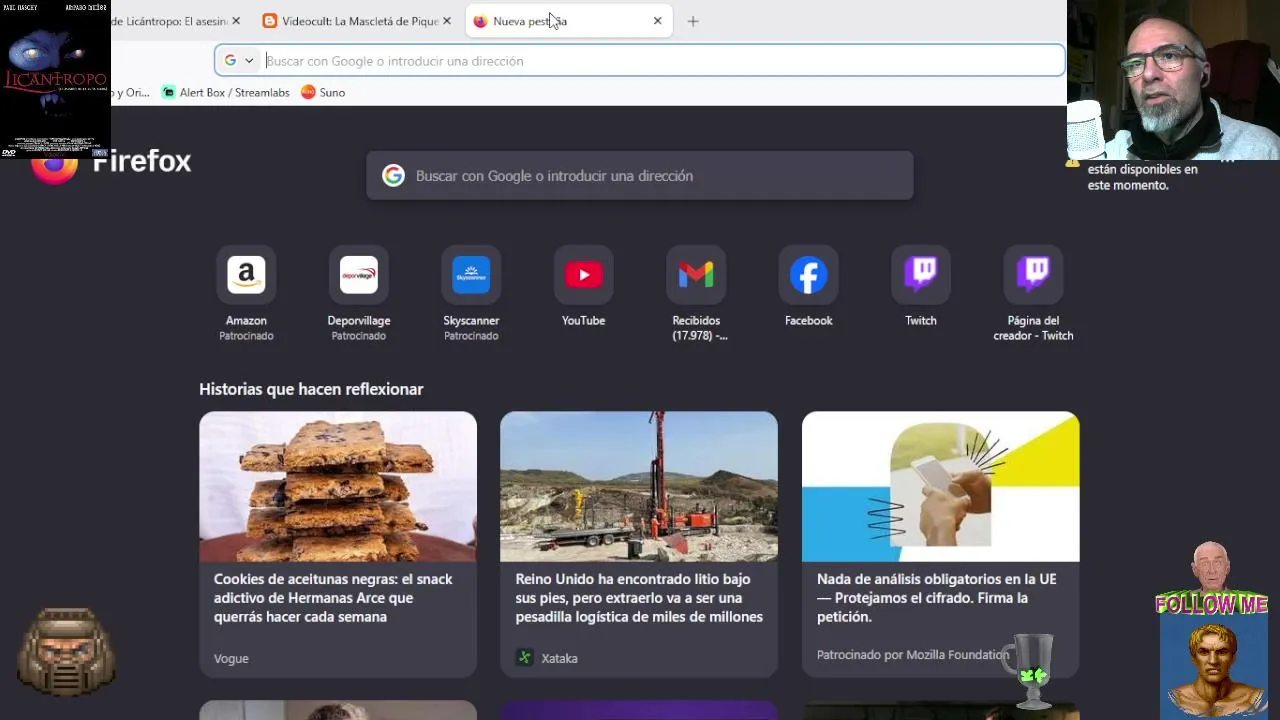Open the Deporvillage shortcut tile

click(359, 275)
